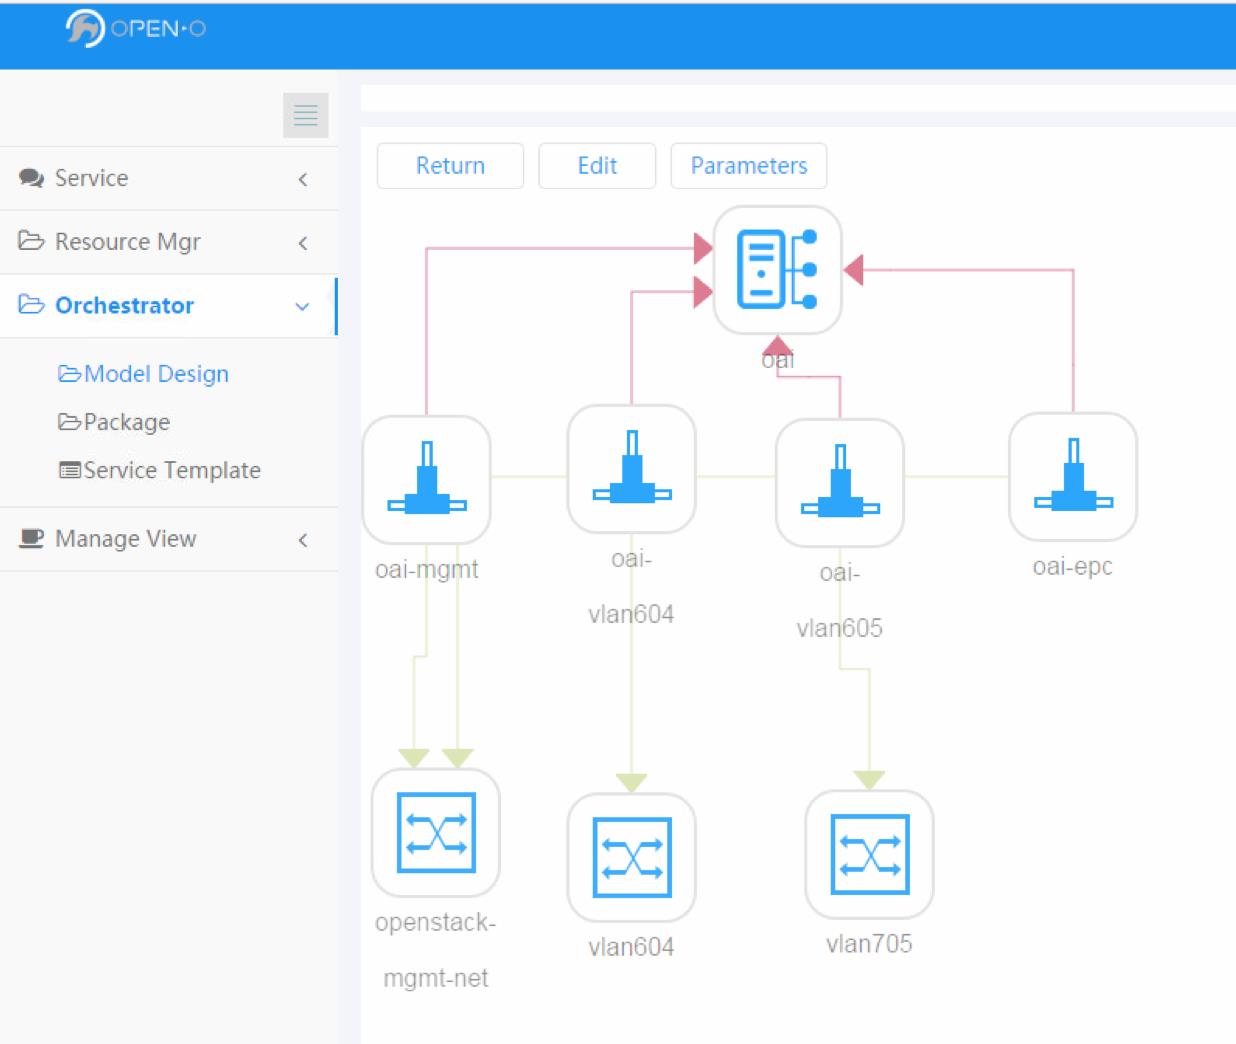Select the oai-vlan604 connection point icon
Viewport: 1236px width, 1044px height.
point(631,469)
